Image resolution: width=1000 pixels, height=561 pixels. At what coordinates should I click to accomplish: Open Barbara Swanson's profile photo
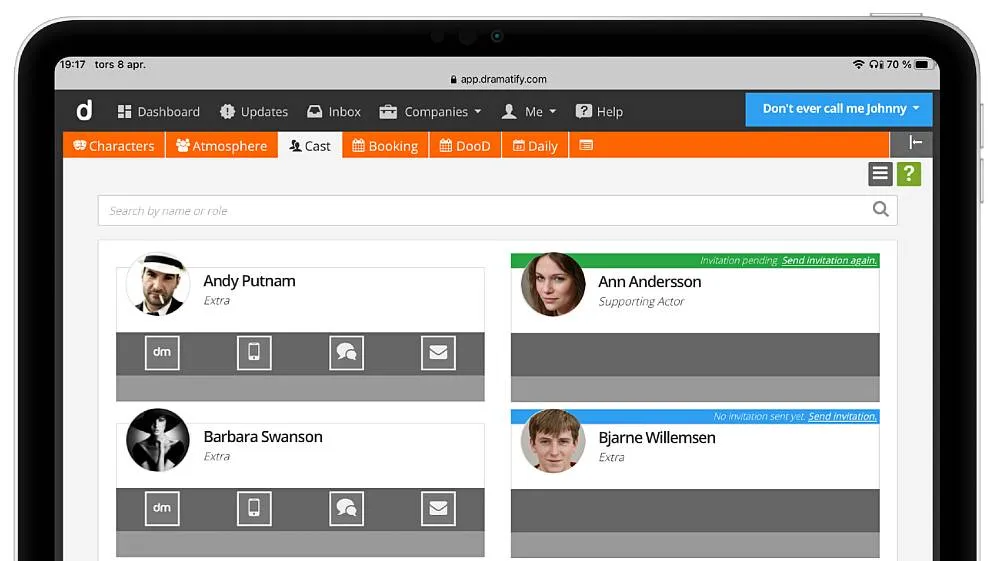coord(158,440)
